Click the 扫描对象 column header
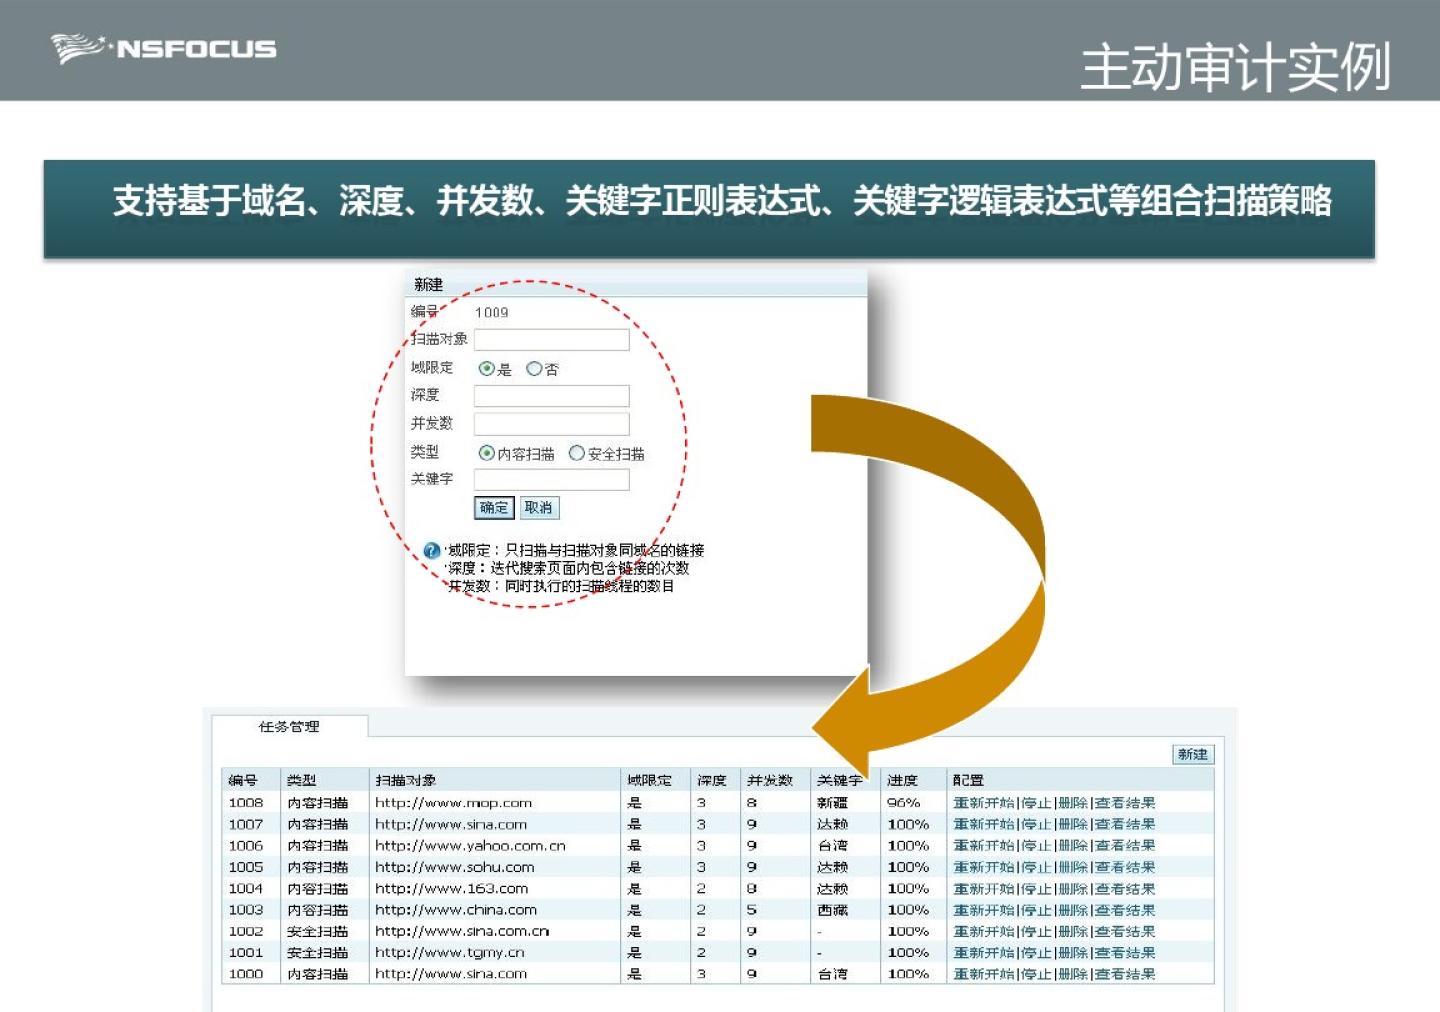1440x1012 pixels. [x=405, y=780]
